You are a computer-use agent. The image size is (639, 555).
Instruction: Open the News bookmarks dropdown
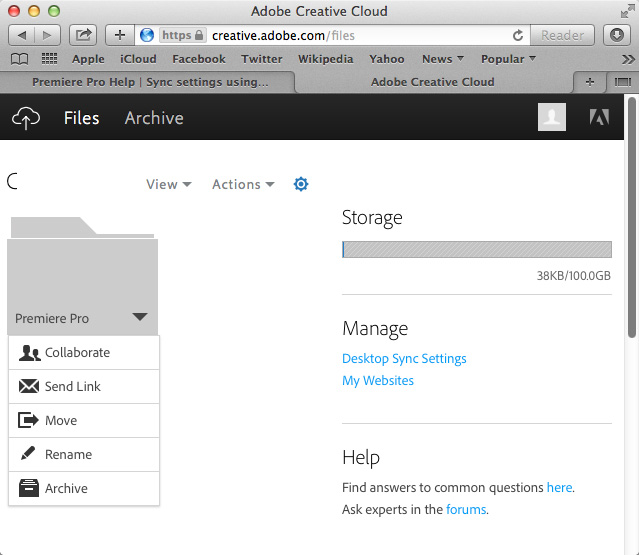[x=443, y=59]
